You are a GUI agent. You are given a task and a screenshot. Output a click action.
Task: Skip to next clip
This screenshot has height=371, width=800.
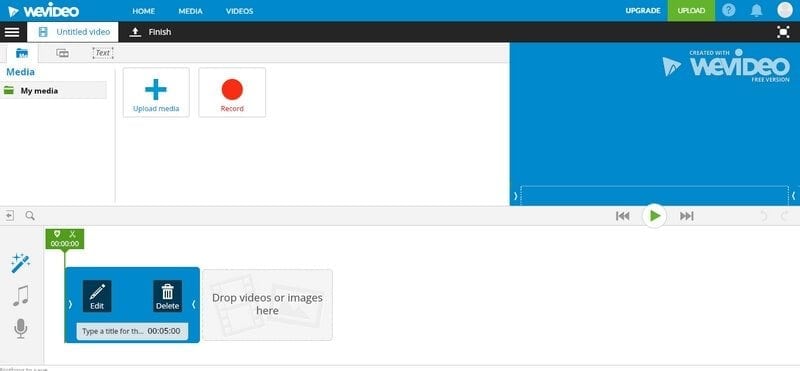tap(687, 216)
